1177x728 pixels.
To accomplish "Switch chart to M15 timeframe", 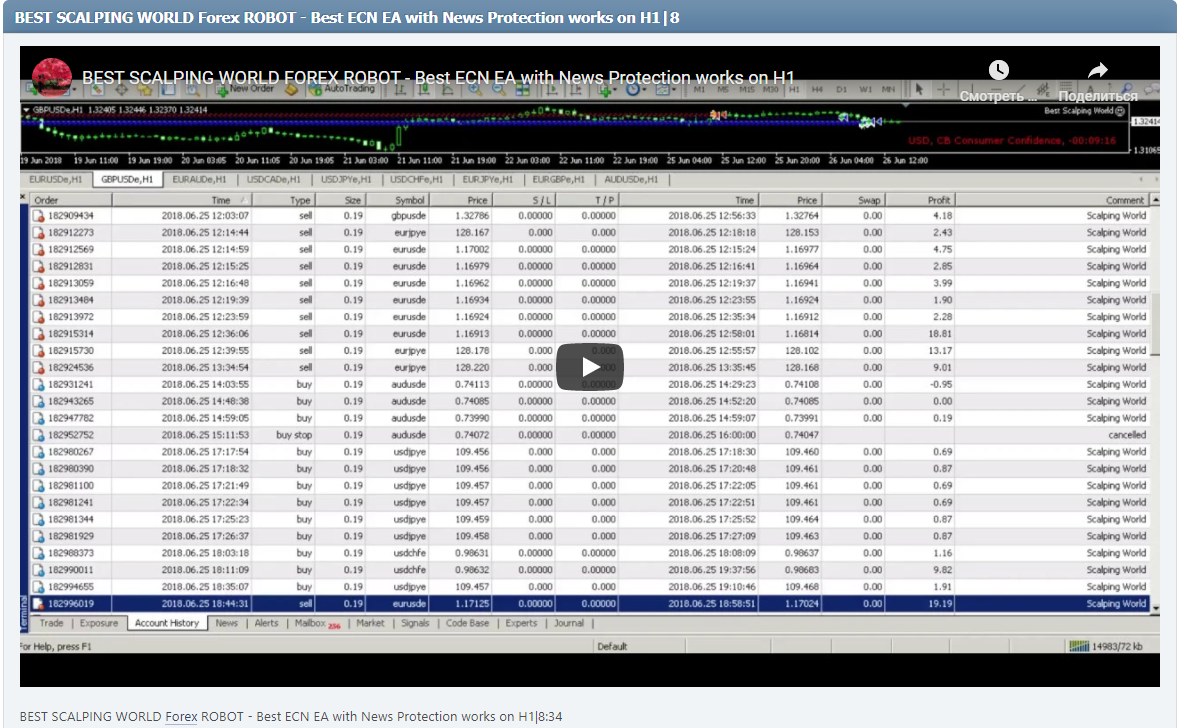I will point(746,89).
